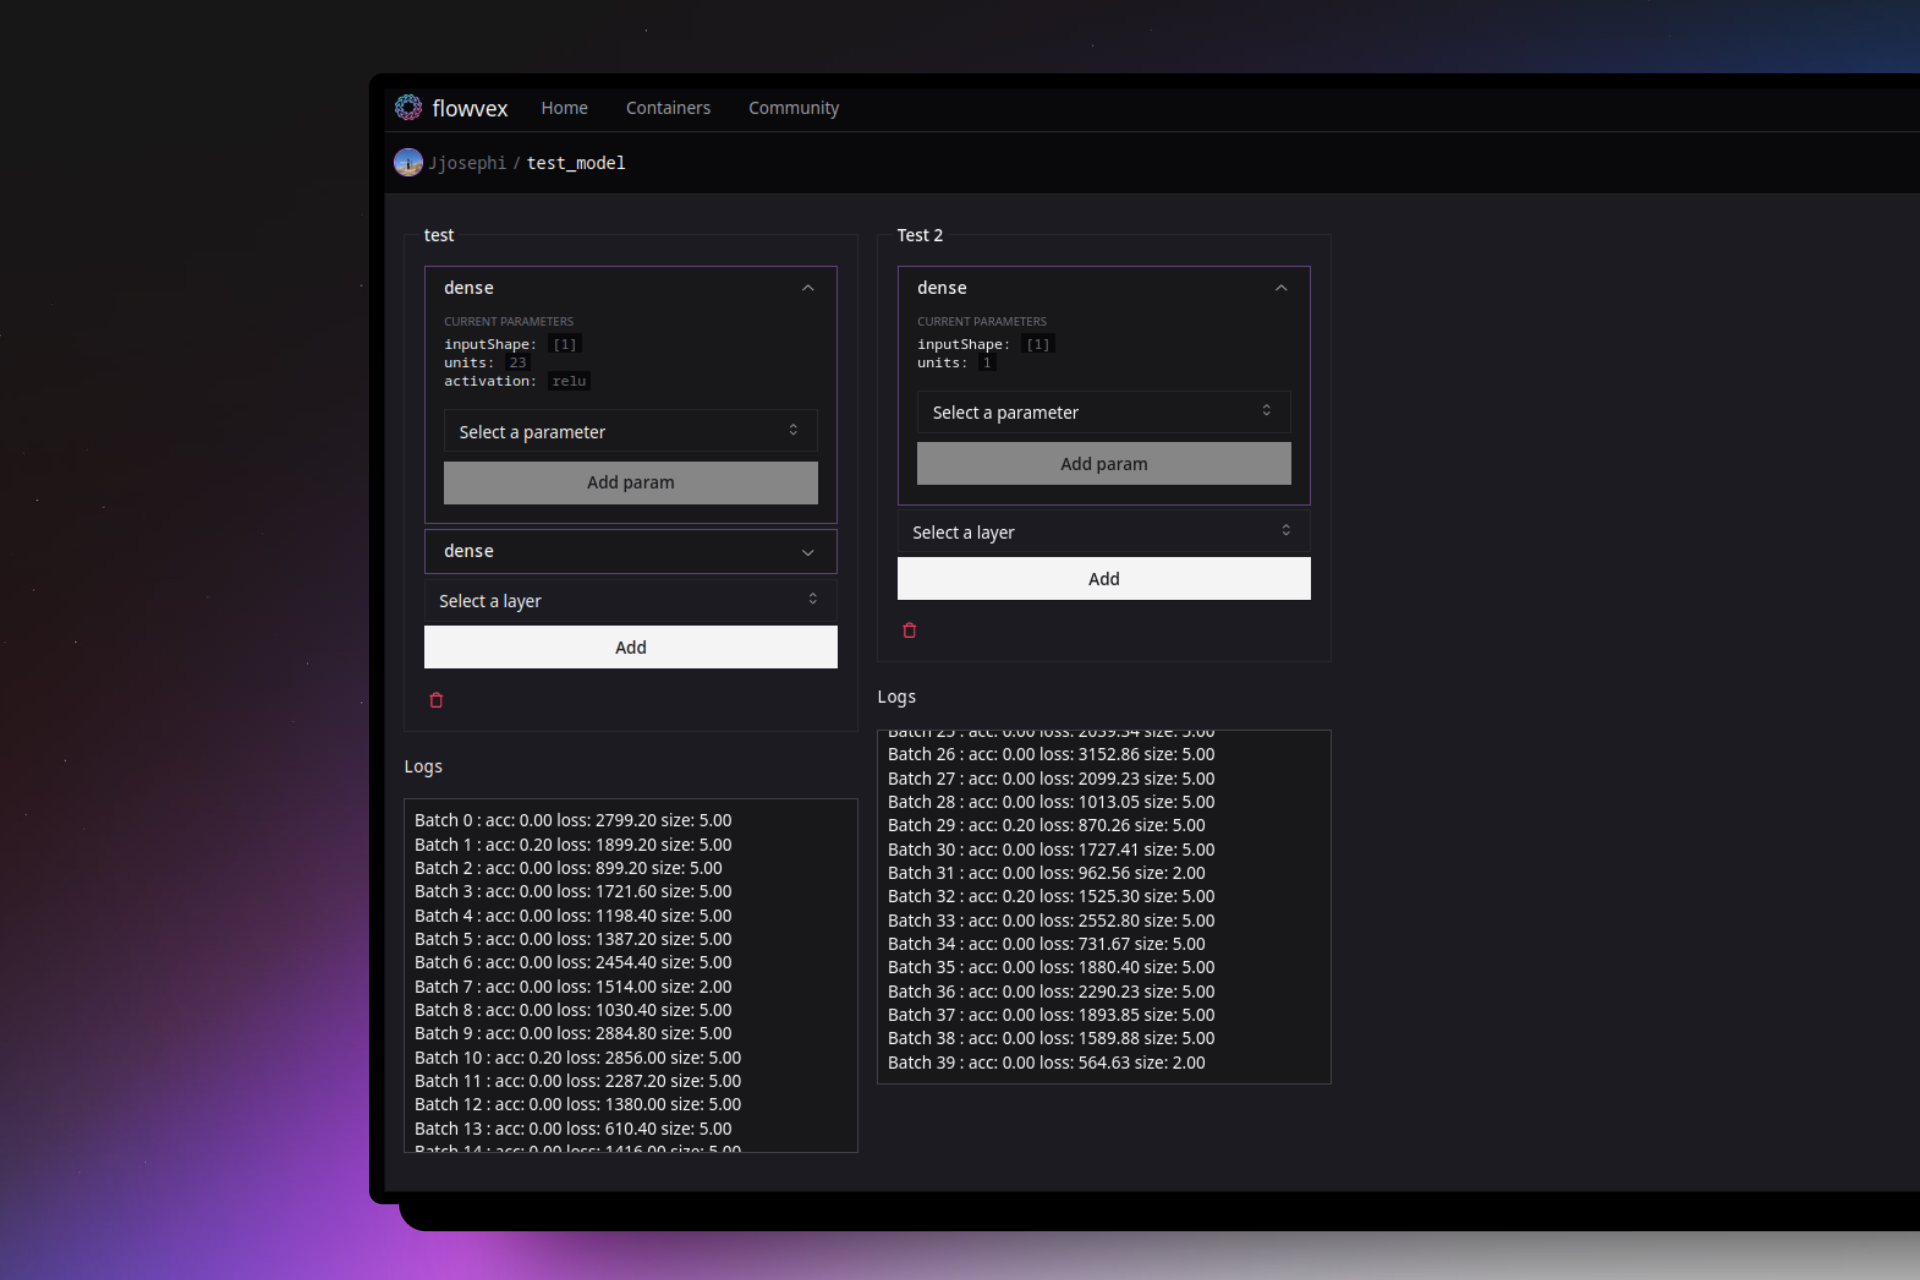Open Select a parameter dropdown in test

(630, 431)
